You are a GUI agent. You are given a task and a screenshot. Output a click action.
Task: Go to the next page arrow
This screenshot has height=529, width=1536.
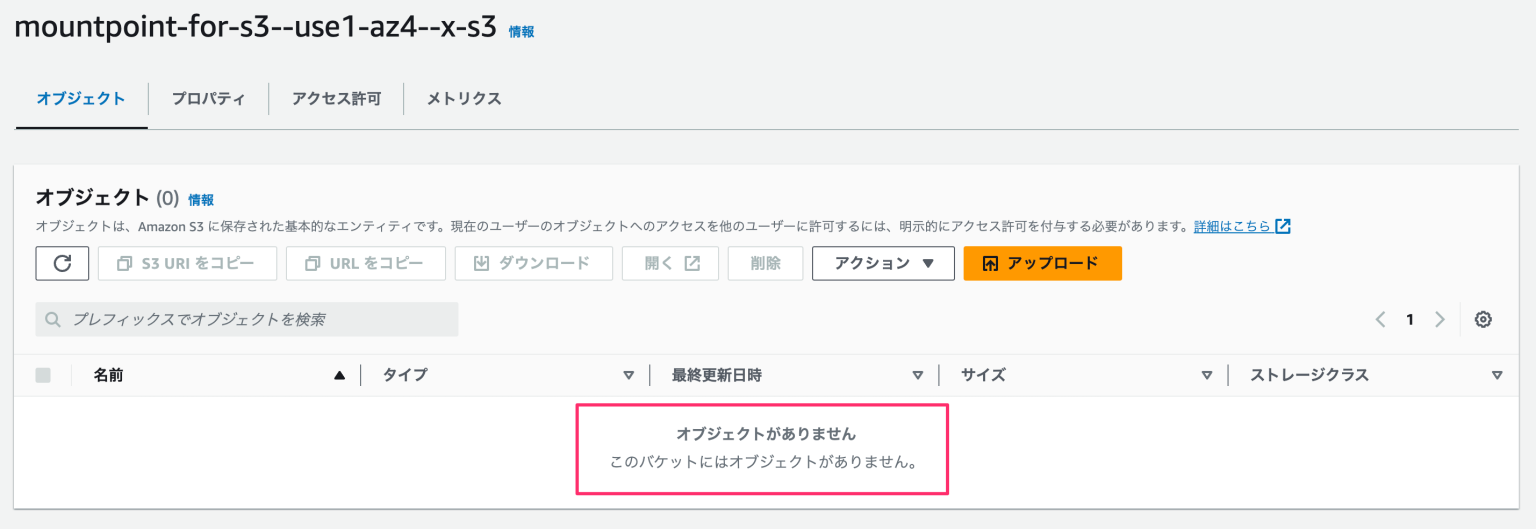pos(1440,320)
